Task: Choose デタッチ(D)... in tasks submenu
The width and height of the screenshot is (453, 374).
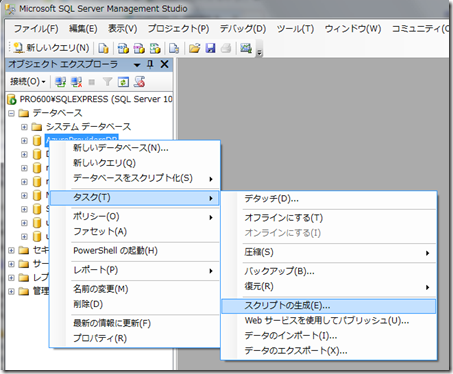Action: pos(329,199)
